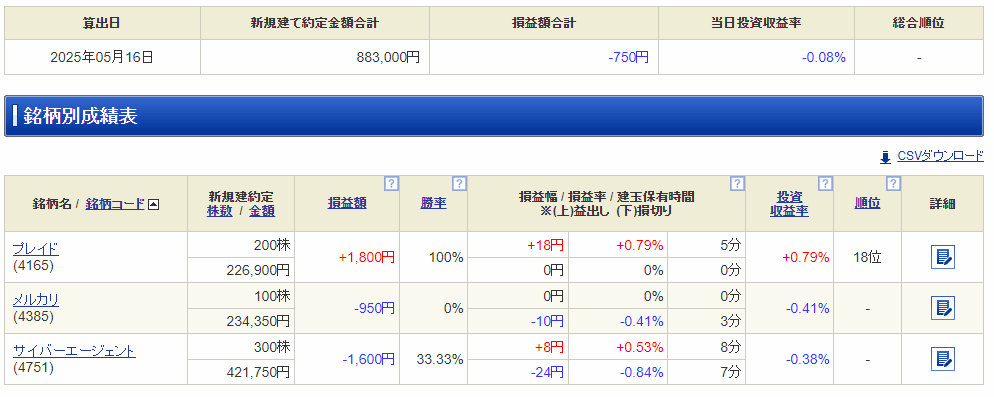The image size is (994, 397).
Task: Sort by 勝率 column header
Action: pyautogui.click(x=433, y=204)
